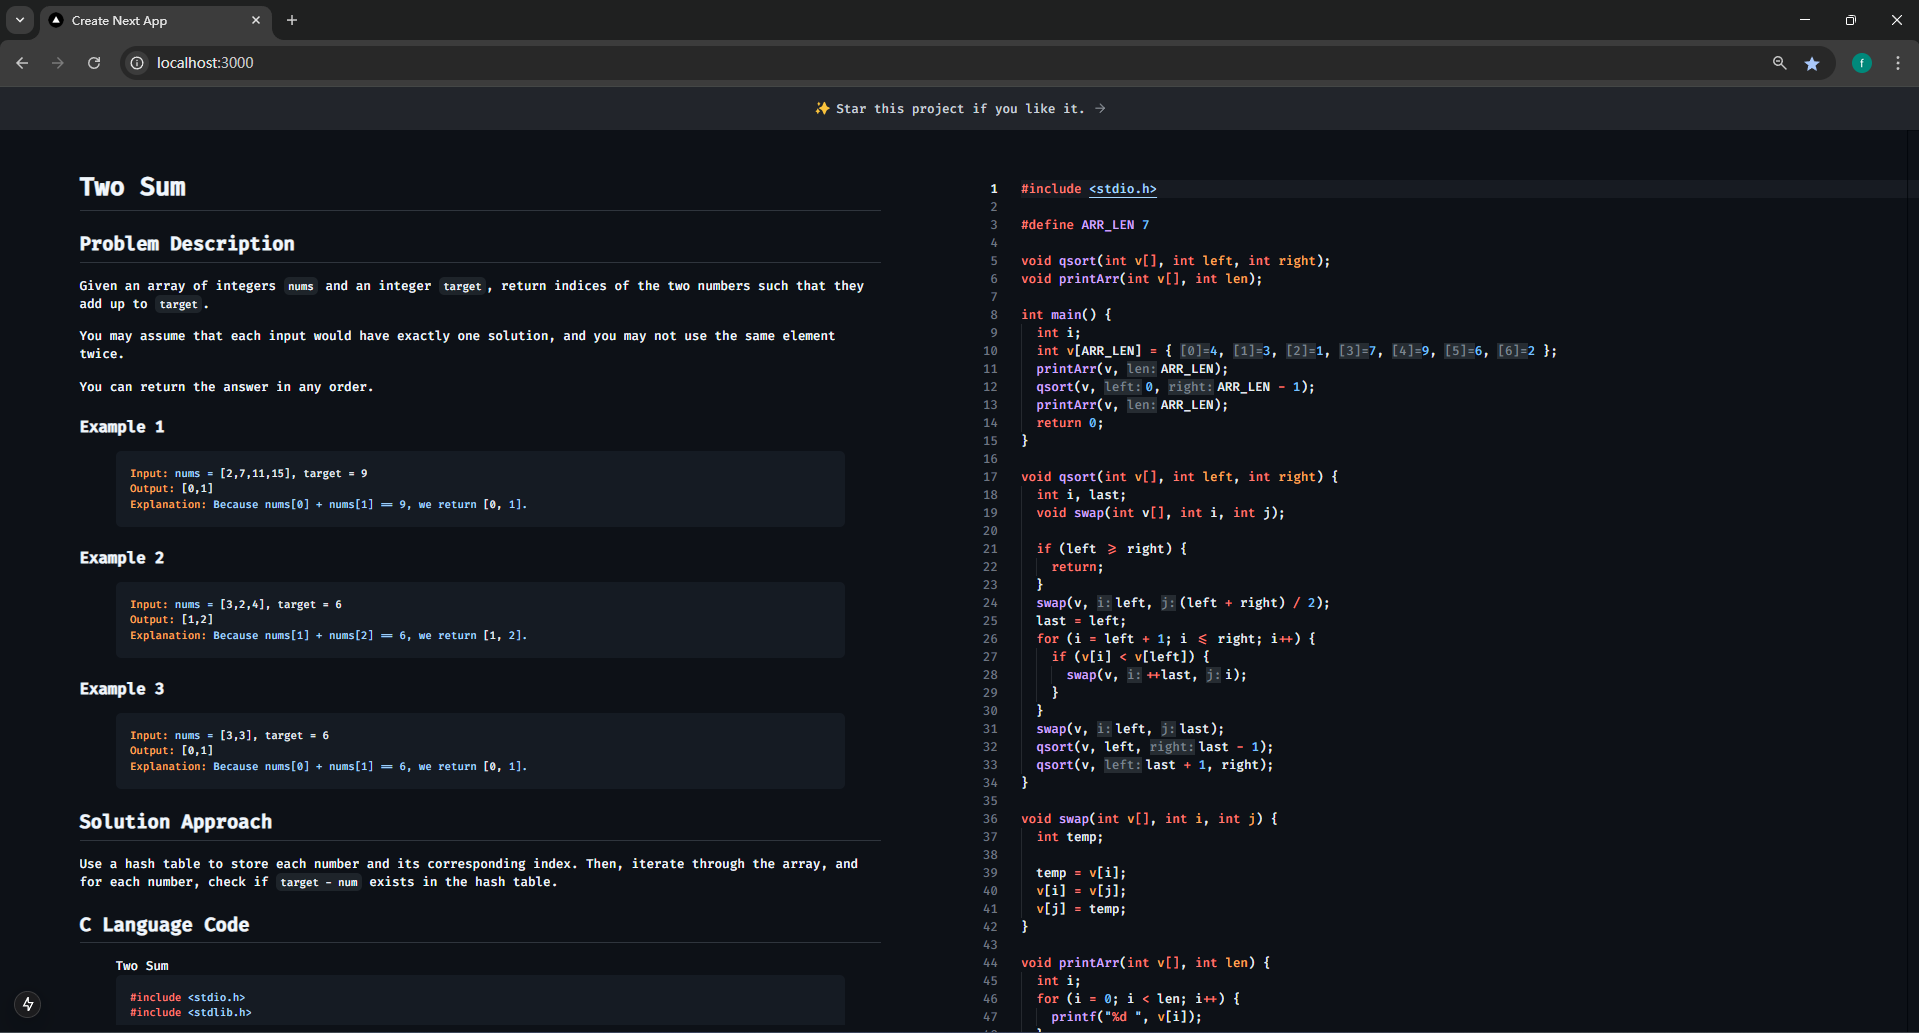Click the Example 1 code block

point(480,489)
